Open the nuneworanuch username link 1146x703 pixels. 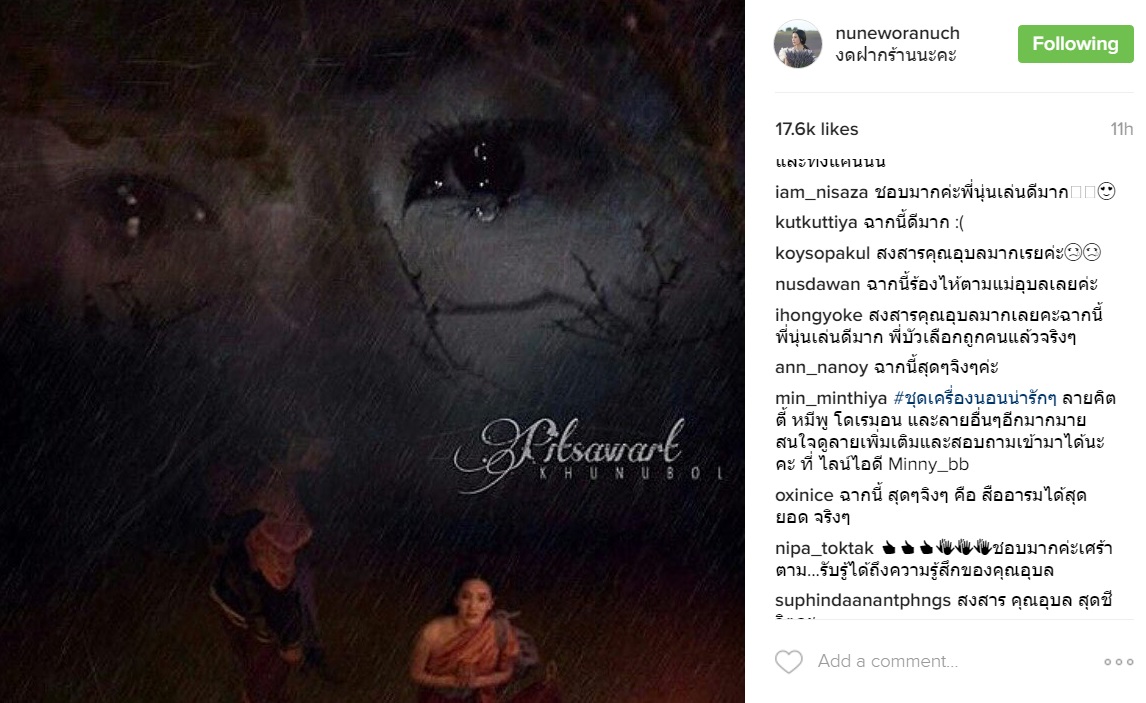898,34
